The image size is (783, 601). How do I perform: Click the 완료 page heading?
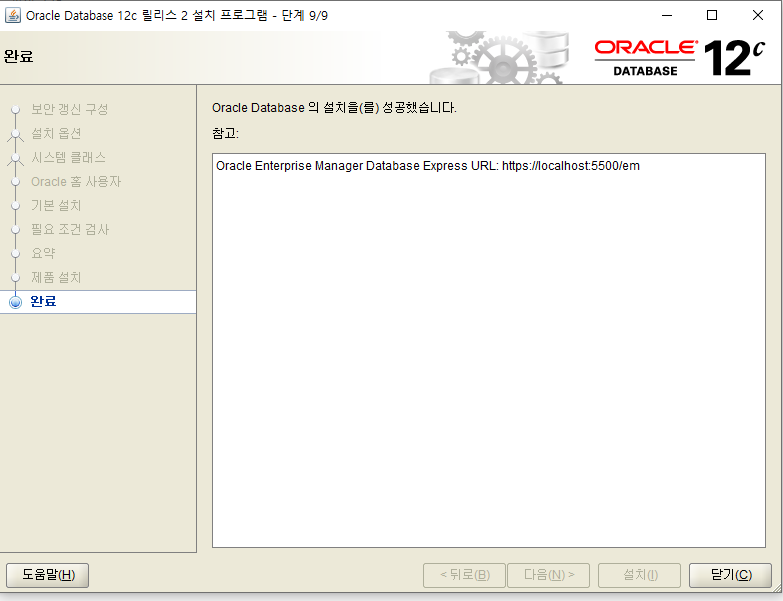(x=18, y=56)
